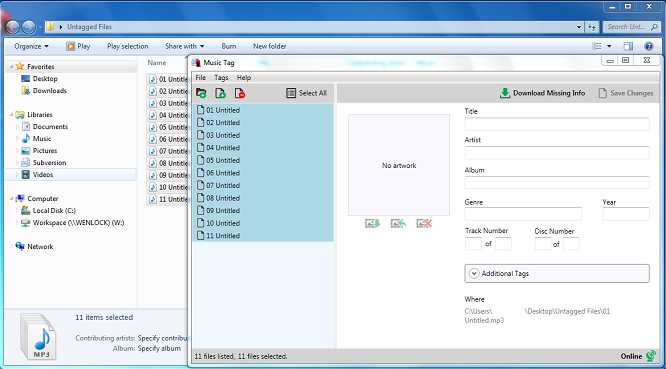Click the Disc Number total box

click(571, 244)
